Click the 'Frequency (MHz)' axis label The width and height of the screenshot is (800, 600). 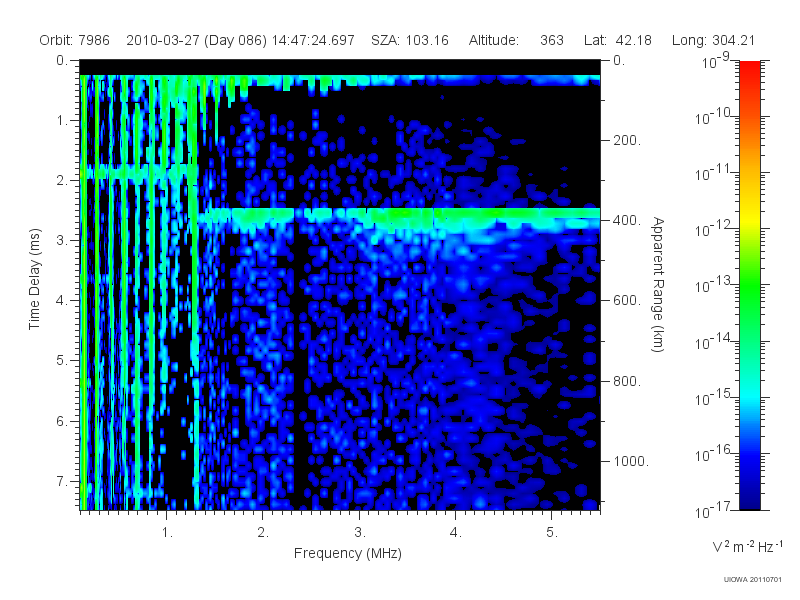pos(347,554)
